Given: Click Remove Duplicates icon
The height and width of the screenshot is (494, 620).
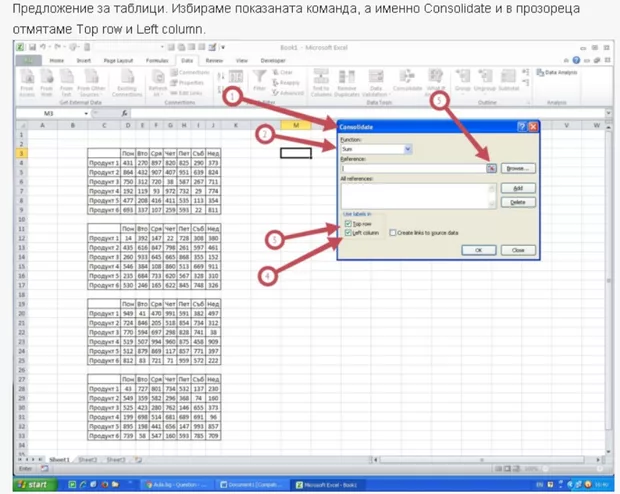Looking at the screenshot, I should (x=347, y=82).
